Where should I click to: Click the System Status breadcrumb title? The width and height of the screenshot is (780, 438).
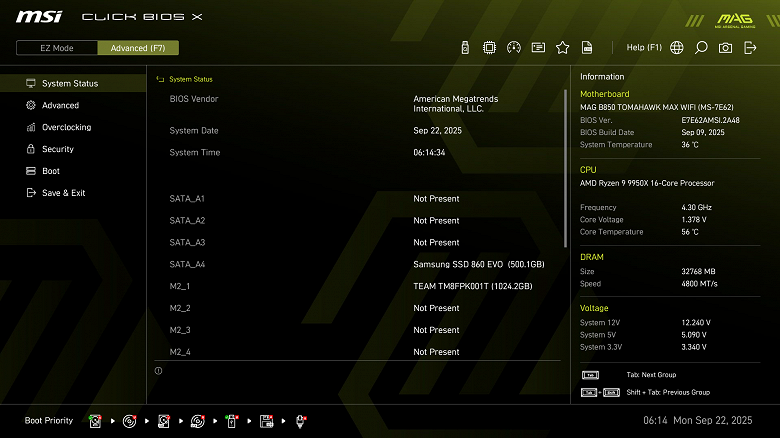[191, 79]
